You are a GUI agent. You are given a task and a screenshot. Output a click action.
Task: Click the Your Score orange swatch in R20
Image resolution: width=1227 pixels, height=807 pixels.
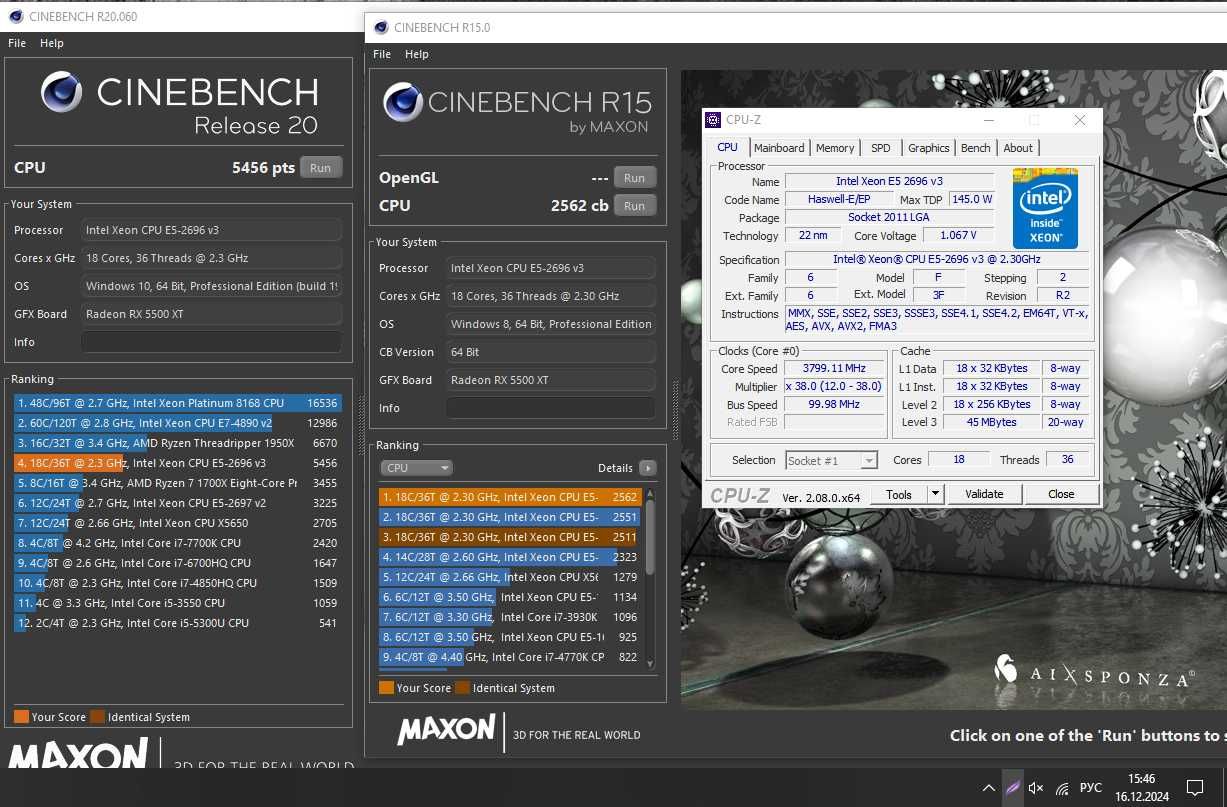coord(21,716)
